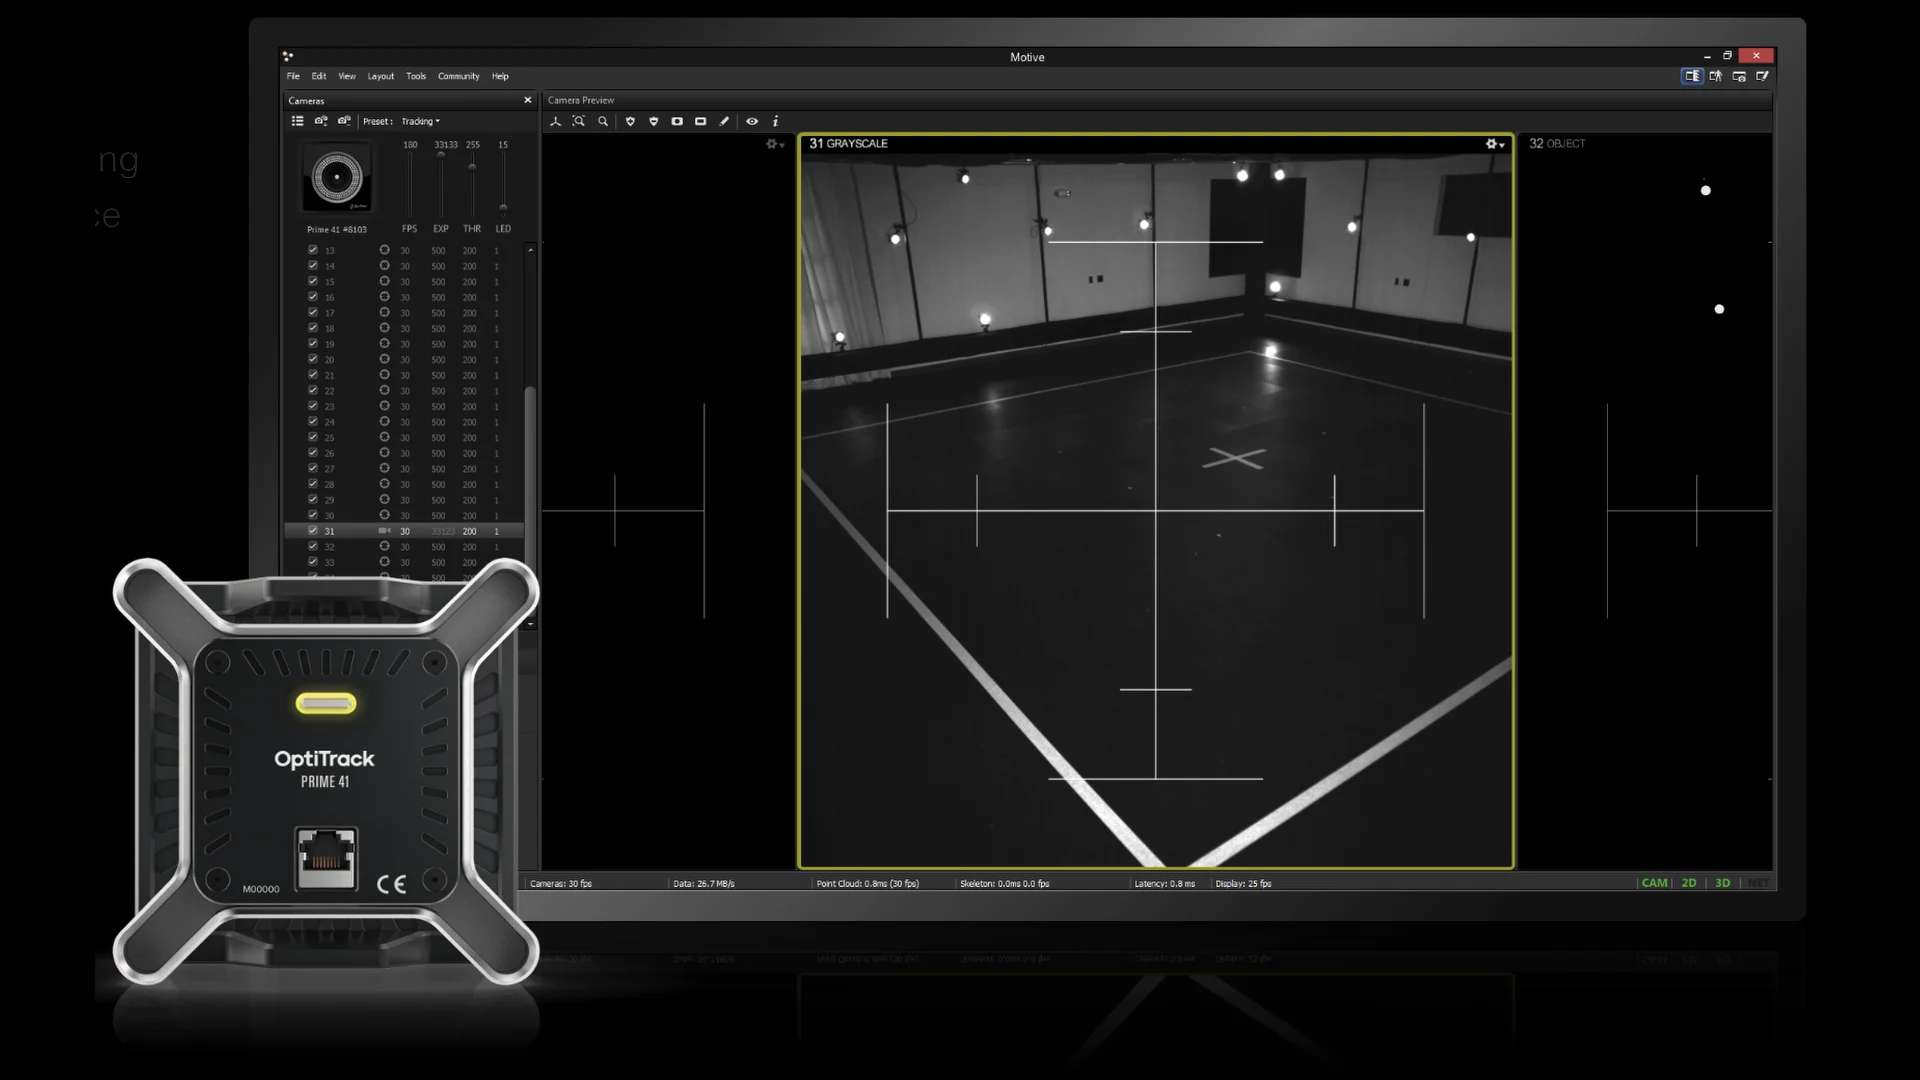Click the filled rectangle mask icon
The width and height of the screenshot is (1920, 1080).
click(x=677, y=121)
